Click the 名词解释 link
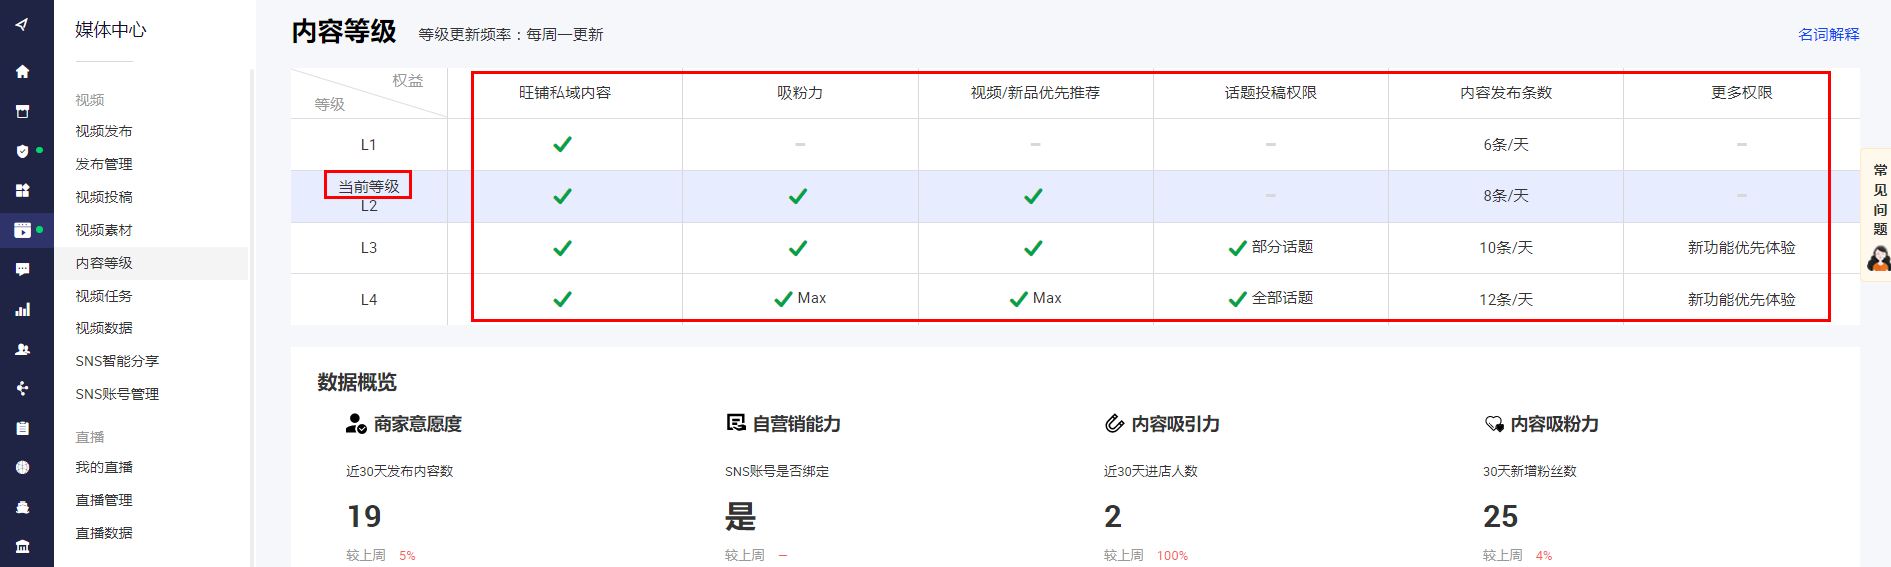The width and height of the screenshot is (1891, 567). 1828,34
